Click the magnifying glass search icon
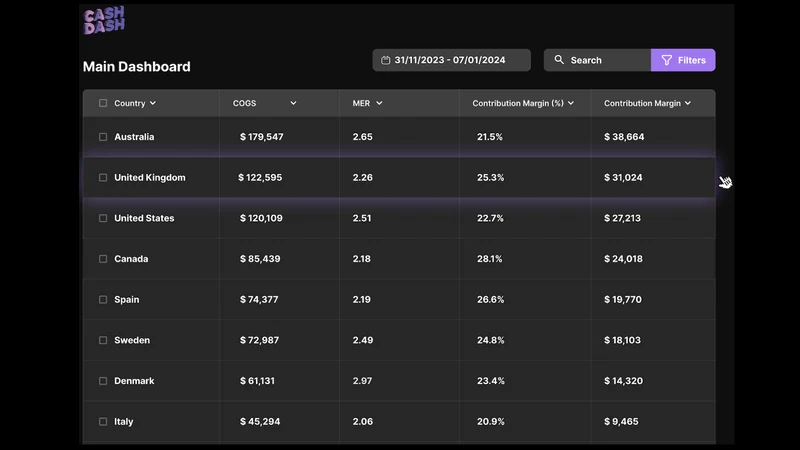This screenshot has width=800, height=450. [x=559, y=60]
